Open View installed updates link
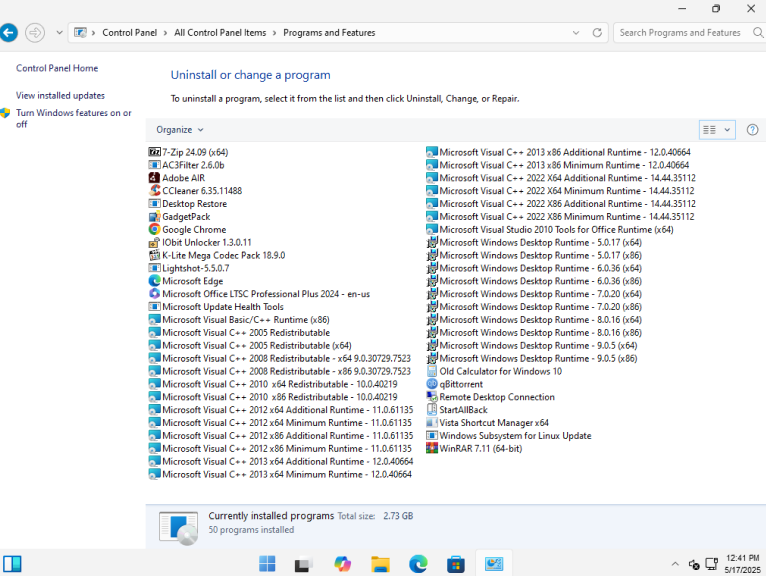Viewport: 766px width, 576px height. pyautogui.click(x=60, y=95)
